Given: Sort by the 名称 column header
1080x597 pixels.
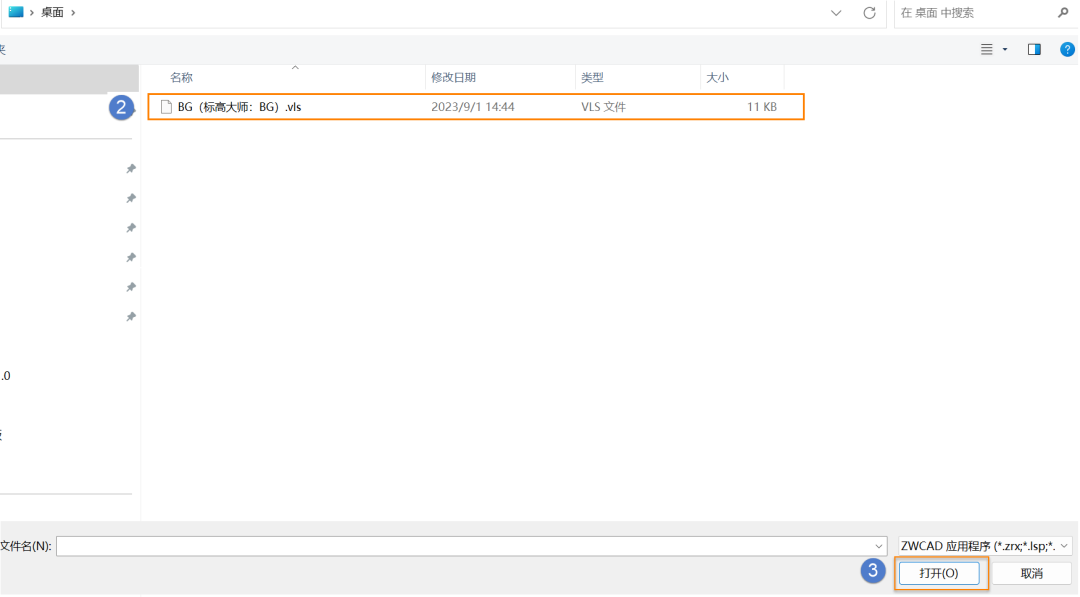Looking at the screenshot, I should [x=181, y=78].
